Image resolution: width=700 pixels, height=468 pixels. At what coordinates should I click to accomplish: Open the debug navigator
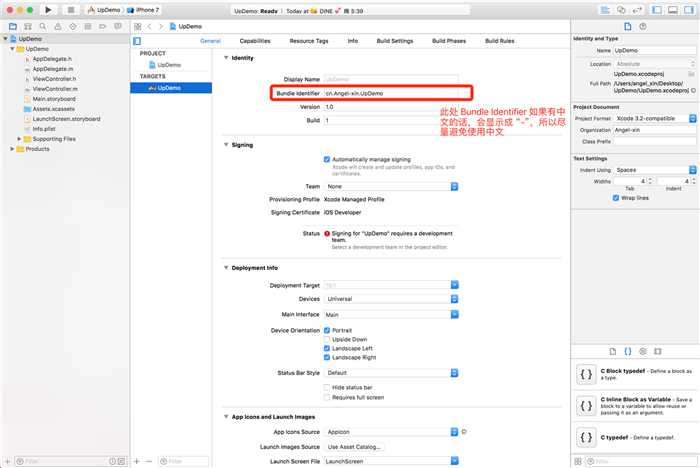coord(88,27)
